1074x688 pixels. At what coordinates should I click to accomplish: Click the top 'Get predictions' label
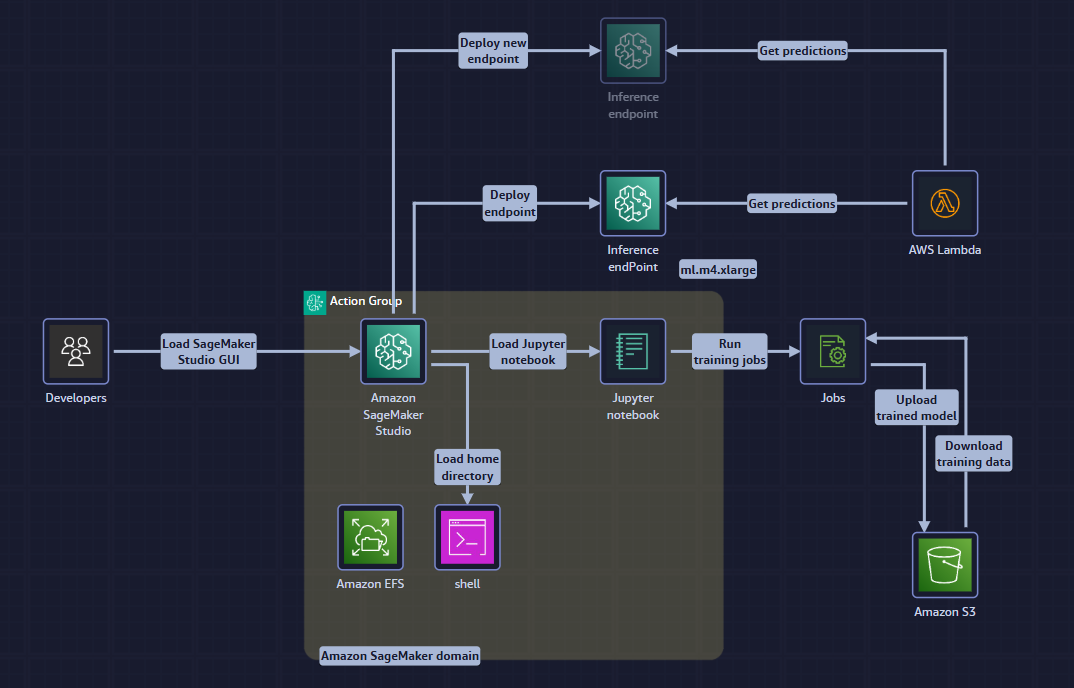[x=803, y=51]
